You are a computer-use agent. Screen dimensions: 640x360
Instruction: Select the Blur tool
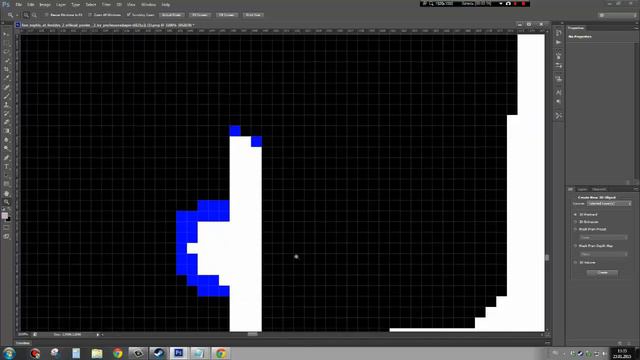coord(6,140)
